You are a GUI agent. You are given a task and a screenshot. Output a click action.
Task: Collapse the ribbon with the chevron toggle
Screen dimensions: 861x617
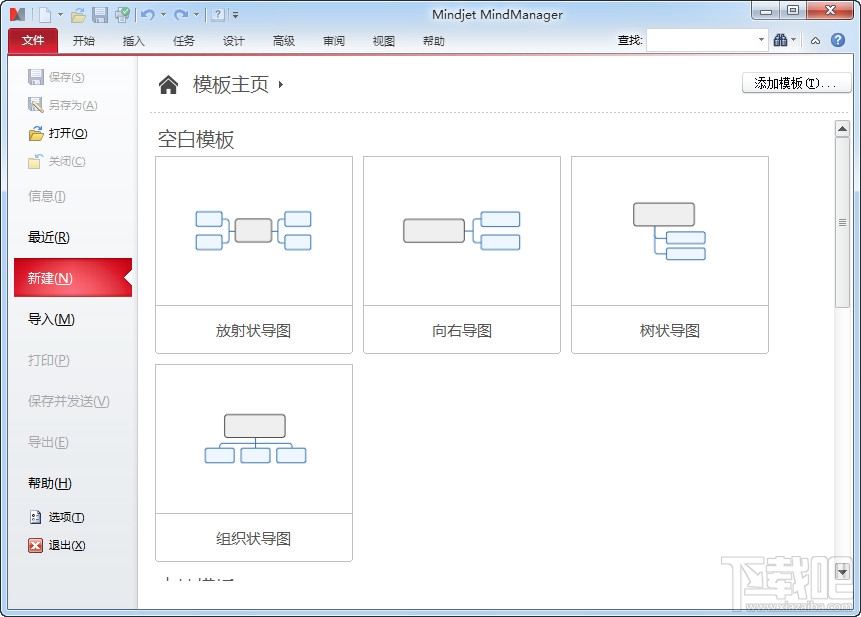point(815,40)
